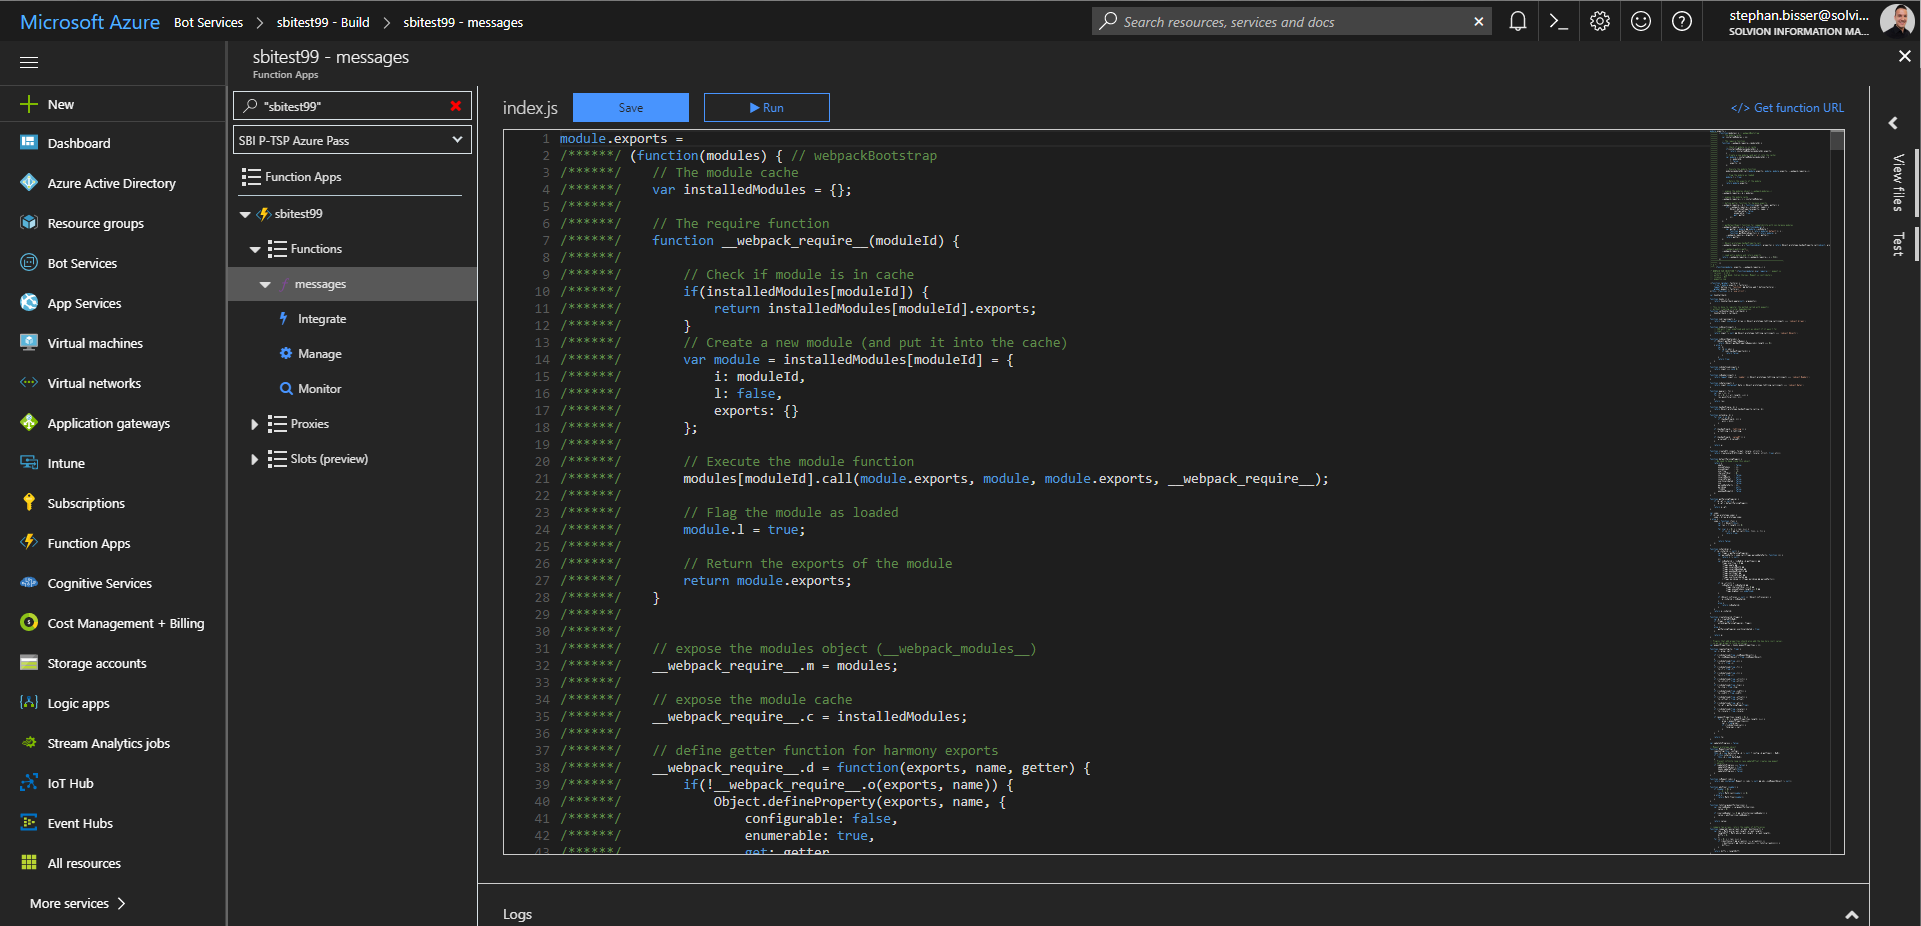Click the App Services globe icon

point(29,303)
